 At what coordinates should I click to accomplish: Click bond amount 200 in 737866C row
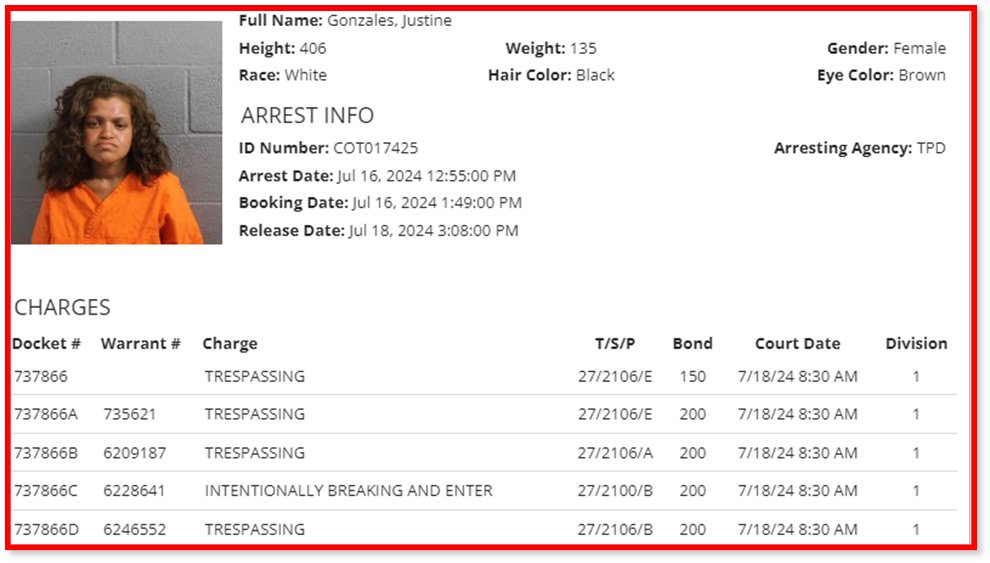click(x=693, y=490)
